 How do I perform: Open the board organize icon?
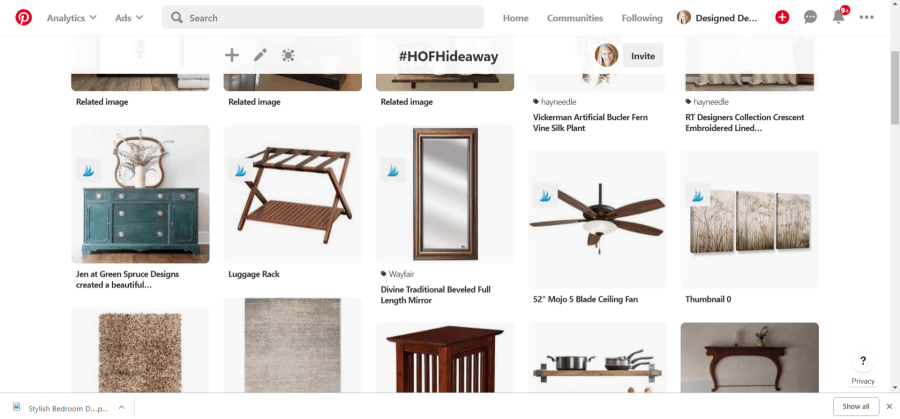(288, 55)
